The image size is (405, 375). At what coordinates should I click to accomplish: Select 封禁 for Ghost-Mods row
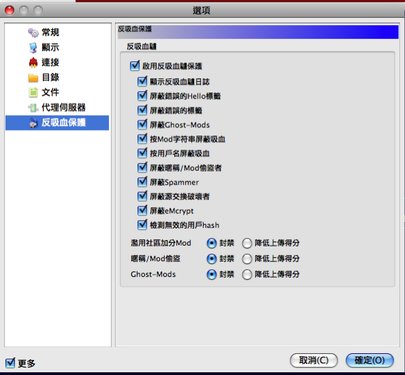212,274
